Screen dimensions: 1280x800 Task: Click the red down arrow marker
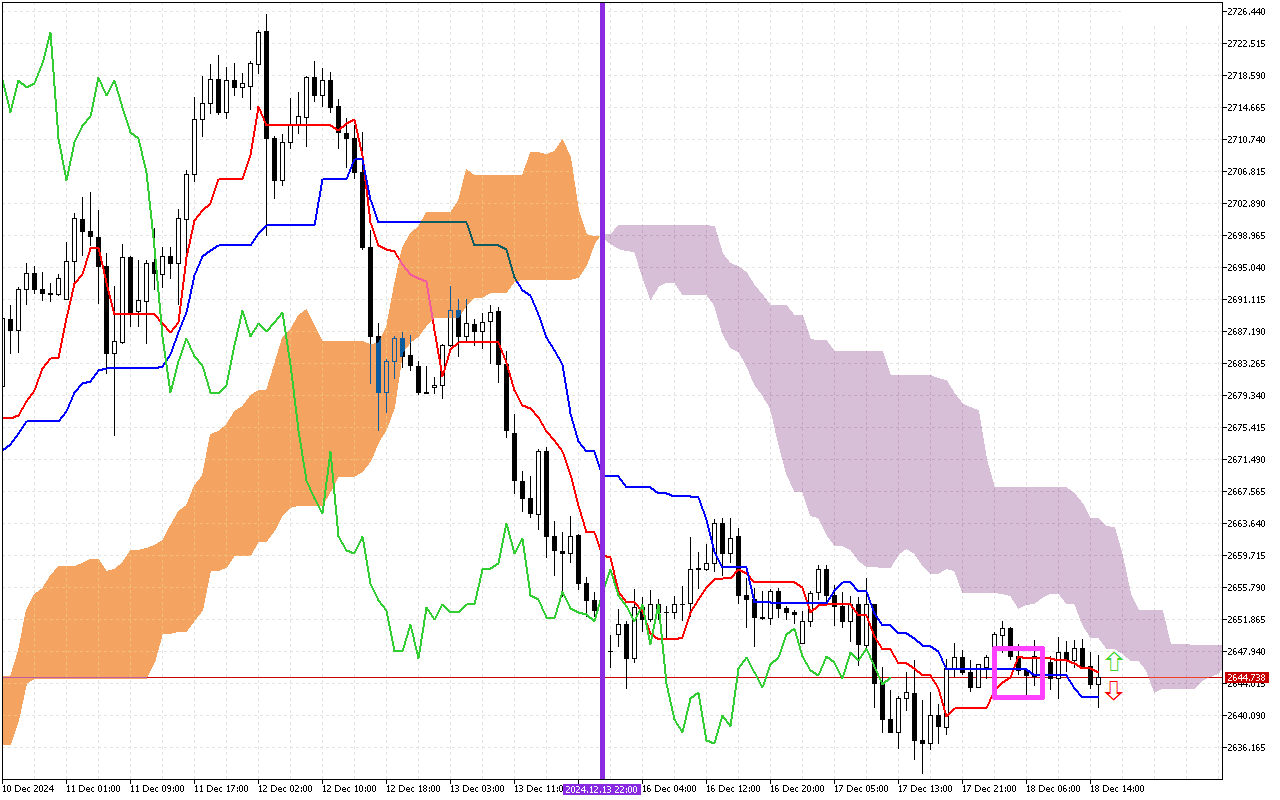click(x=1113, y=690)
